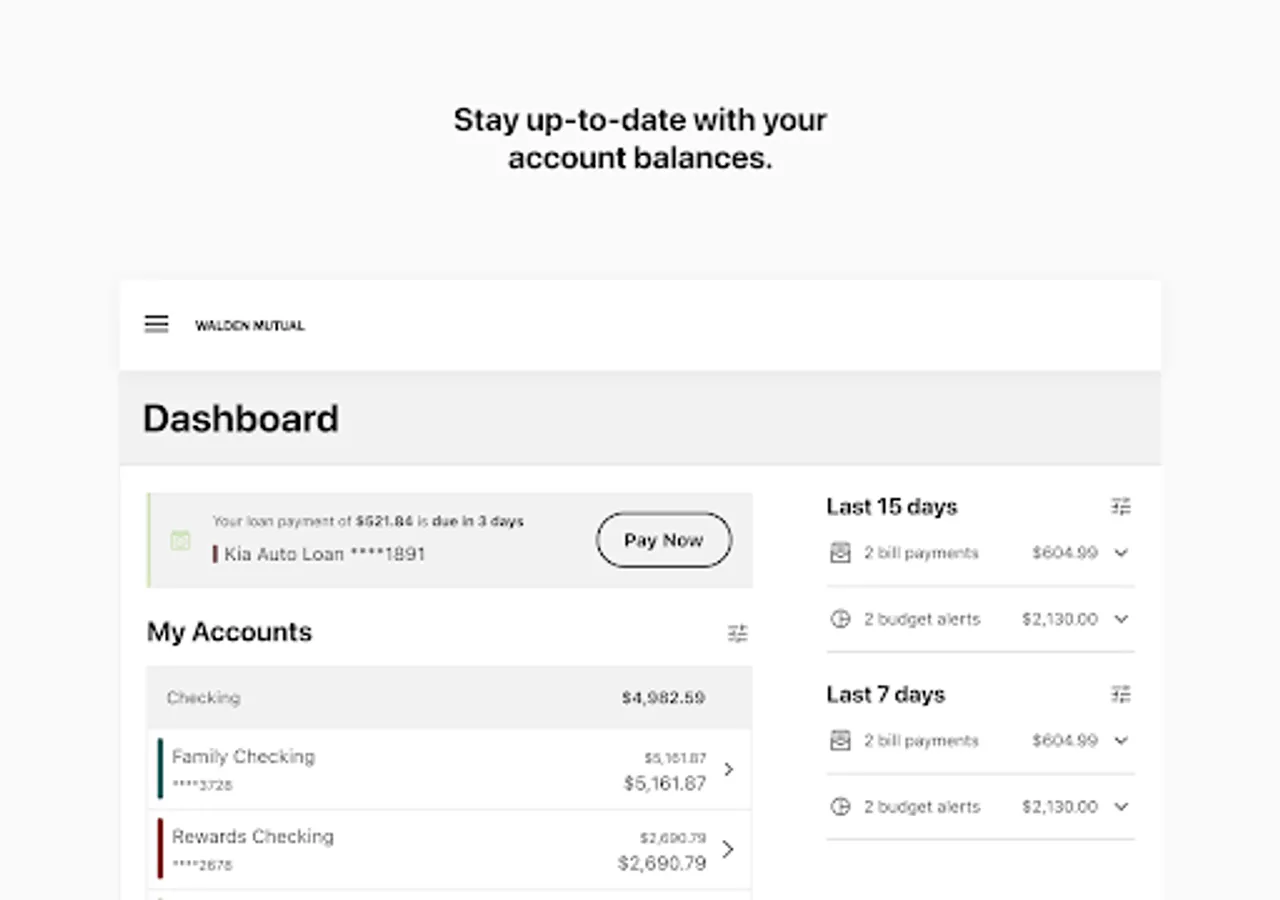The height and width of the screenshot is (900, 1280).
Task: Click bill payments icon under Last 15 days
Action: pyautogui.click(x=840, y=553)
